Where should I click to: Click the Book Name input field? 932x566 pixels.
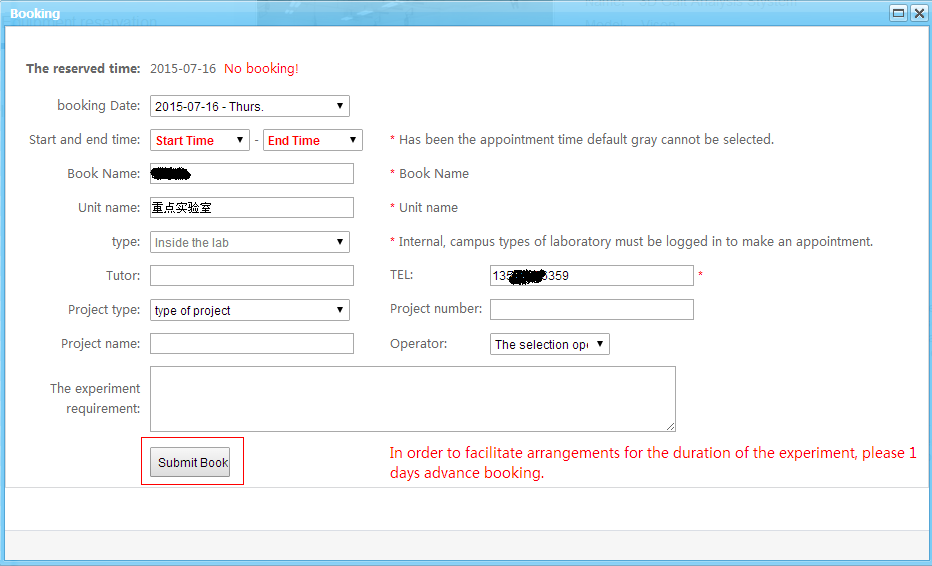click(x=252, y=174)
